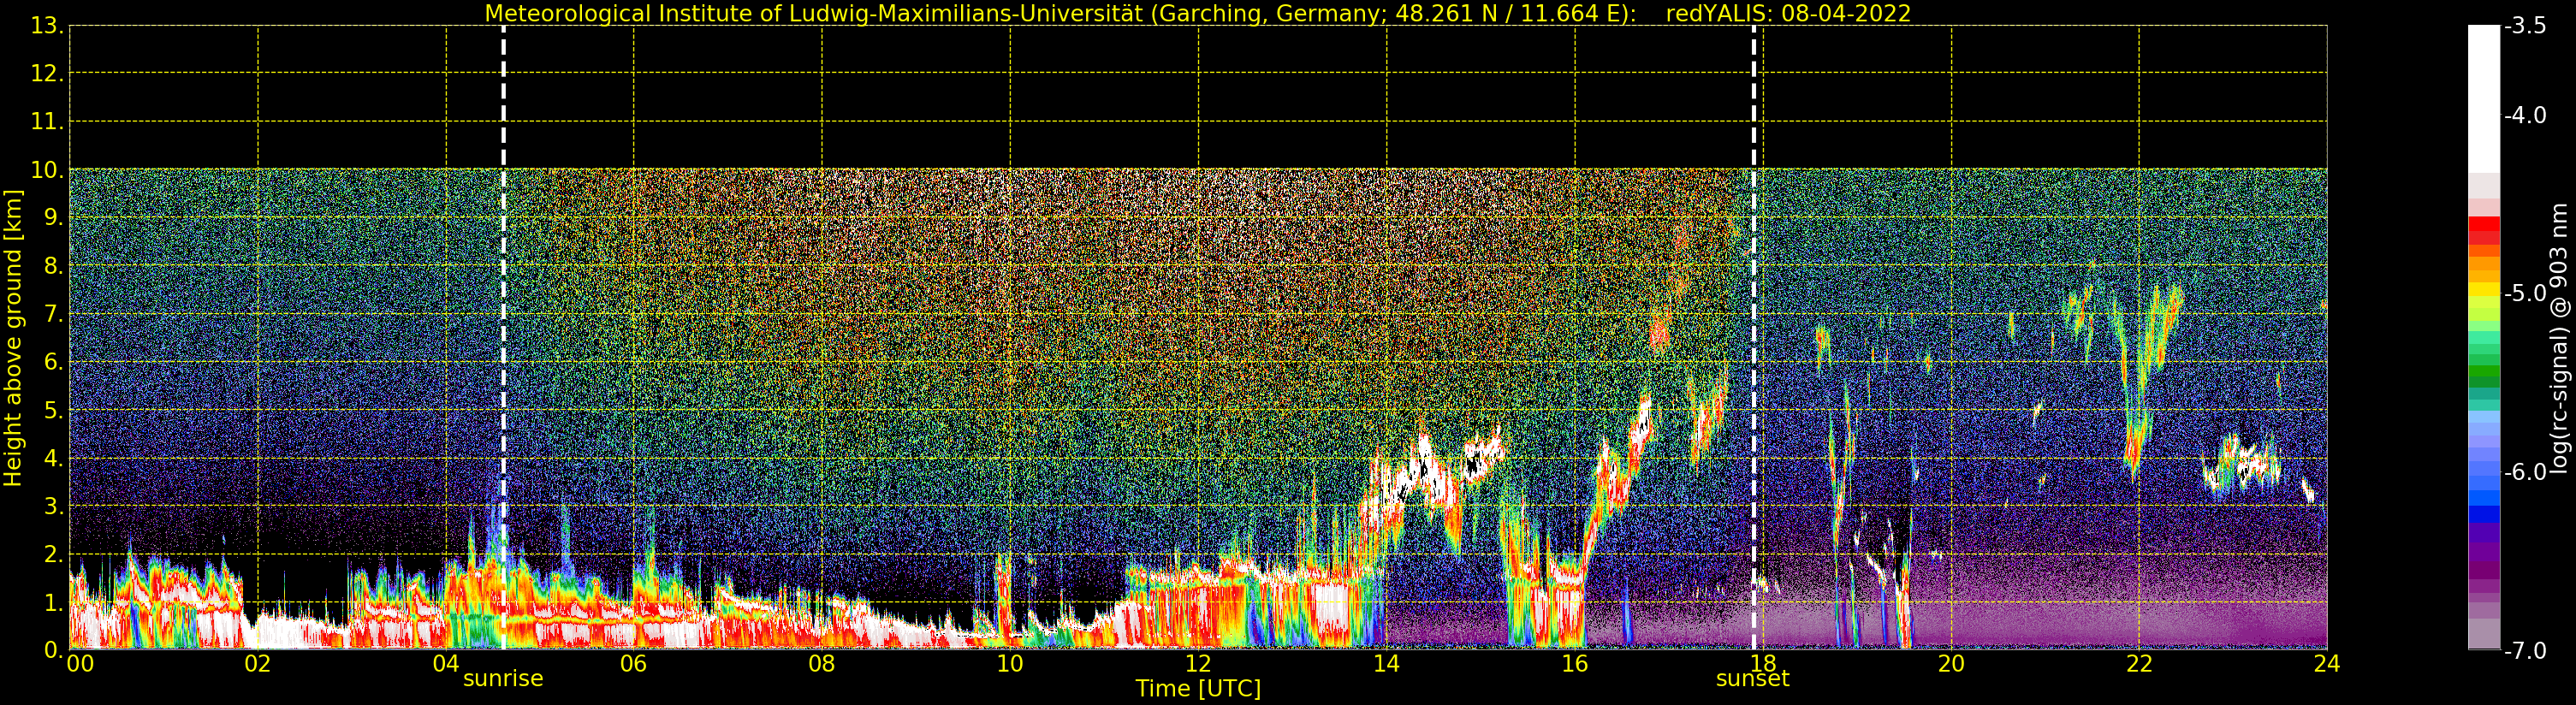Click the time-axis tick label 22

2139,664
